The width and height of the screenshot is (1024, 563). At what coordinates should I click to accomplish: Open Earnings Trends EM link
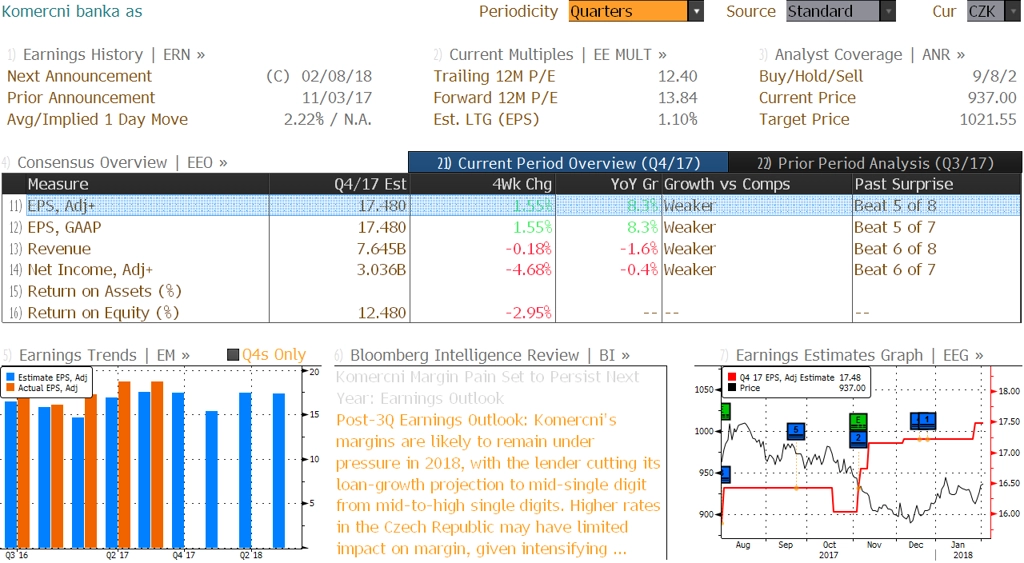[104, 355]
